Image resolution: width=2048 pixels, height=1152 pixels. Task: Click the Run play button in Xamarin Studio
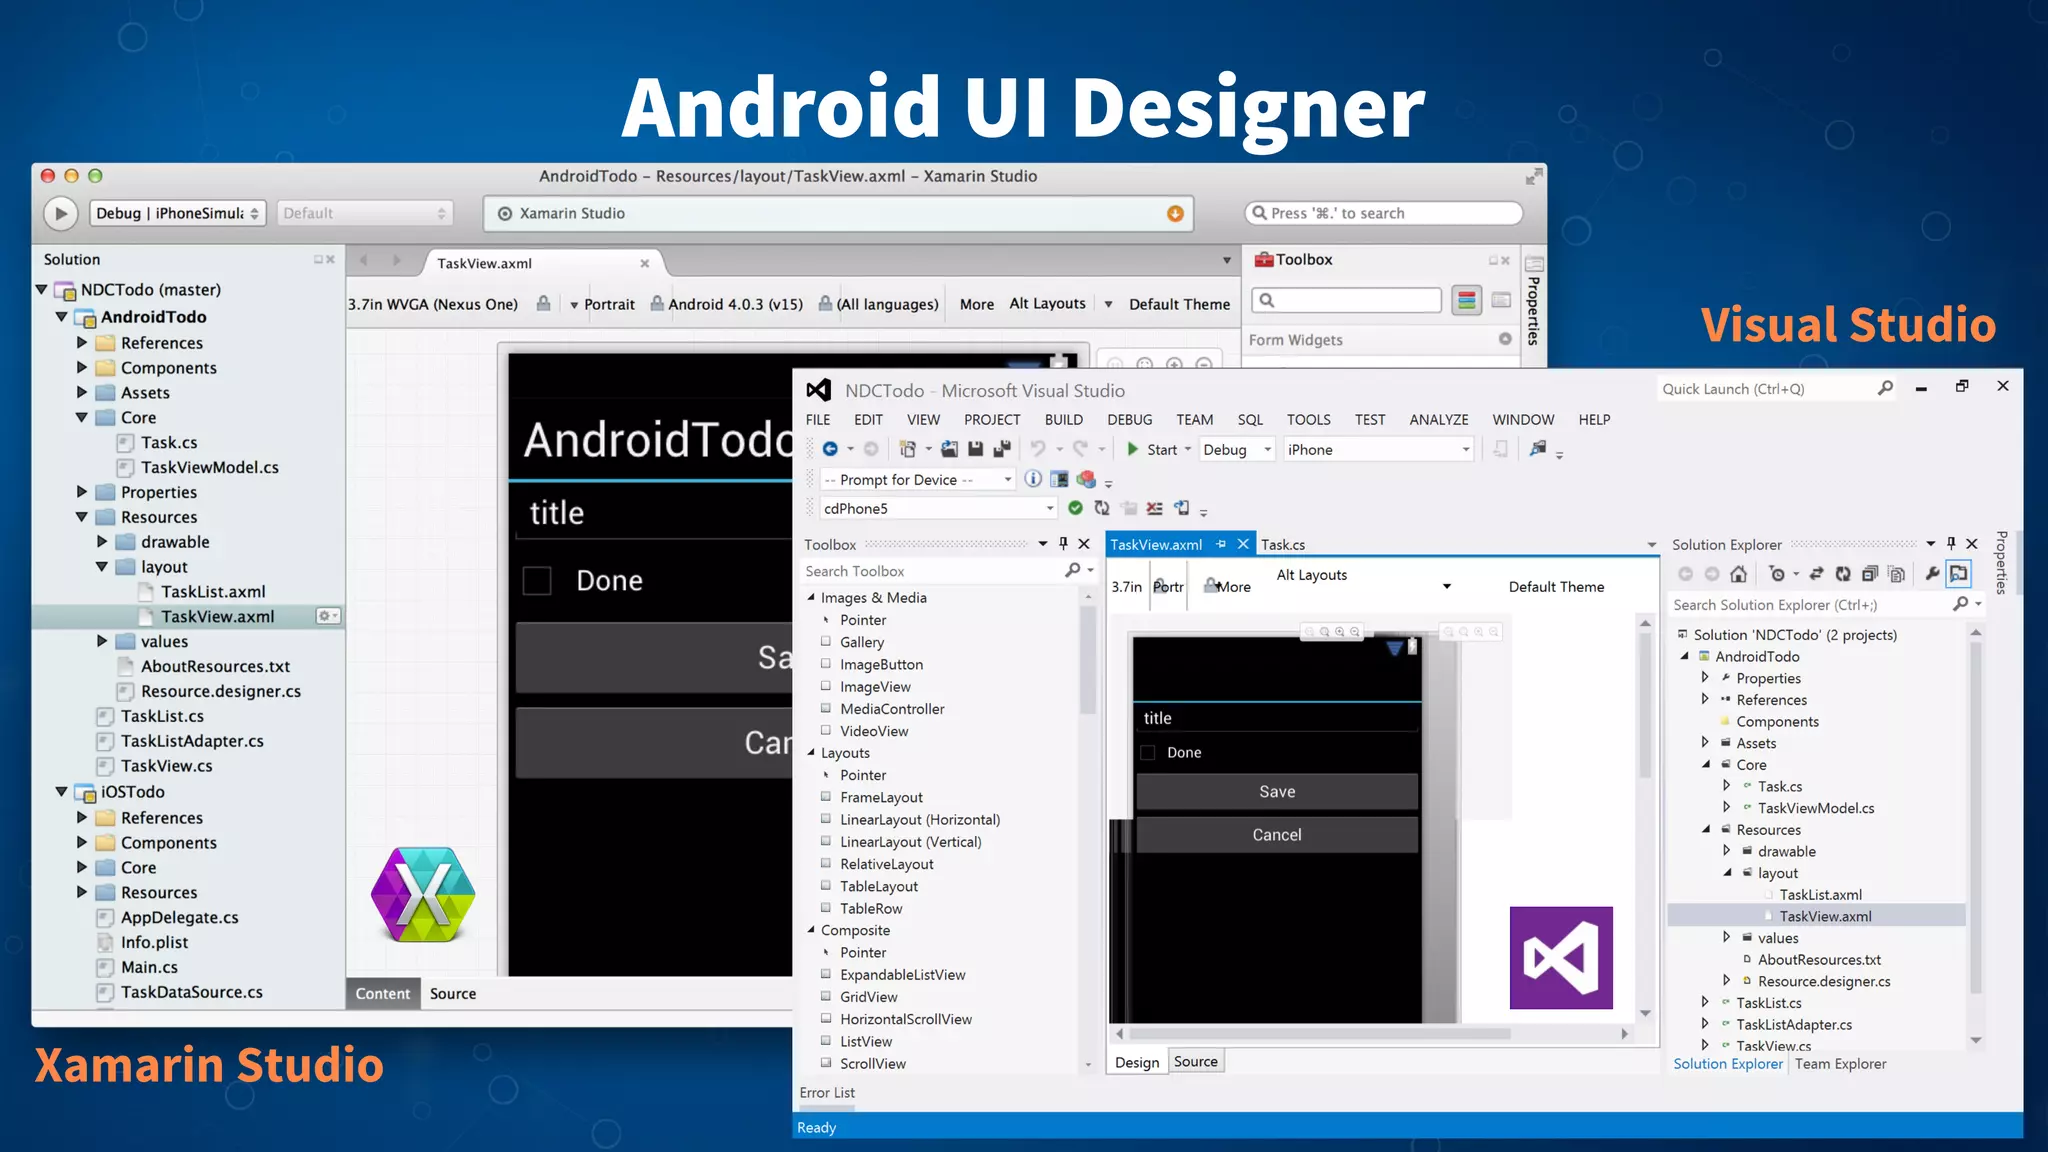60,213
